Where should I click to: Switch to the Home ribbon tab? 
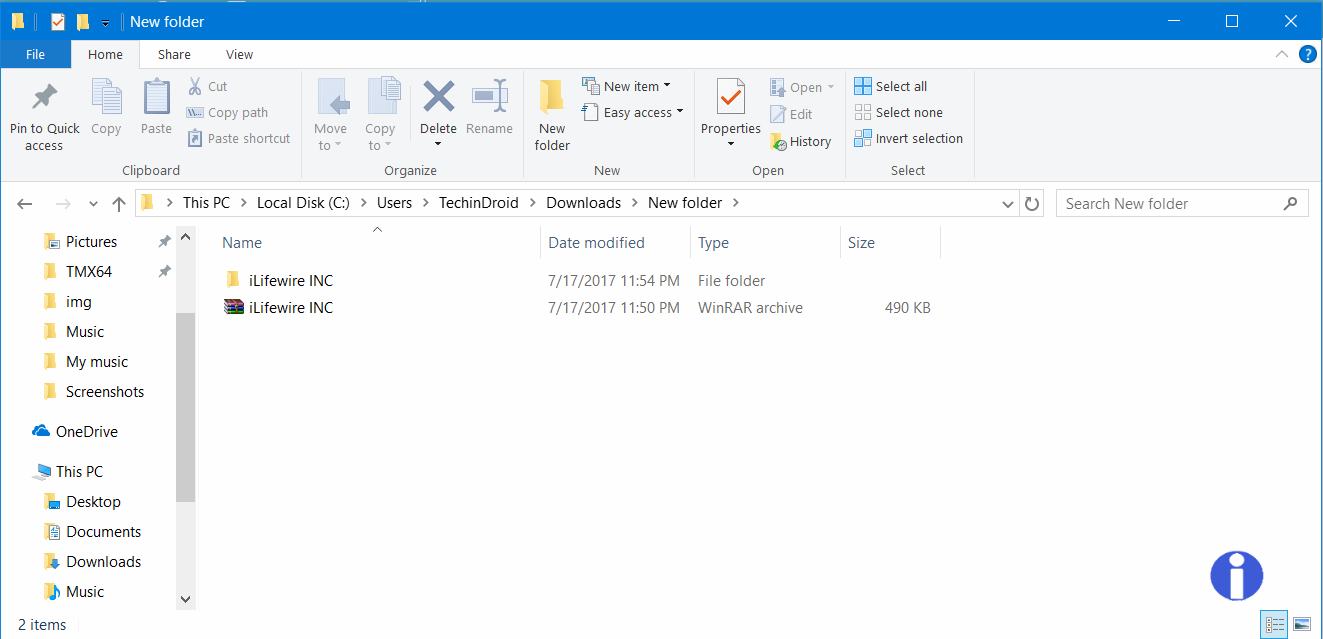pyautogui.click(x=105, y=54)
